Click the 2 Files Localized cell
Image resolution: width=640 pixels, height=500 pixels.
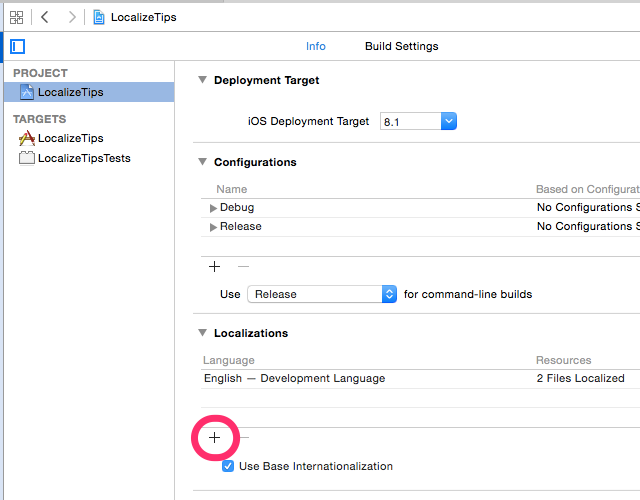coord(580,378)
